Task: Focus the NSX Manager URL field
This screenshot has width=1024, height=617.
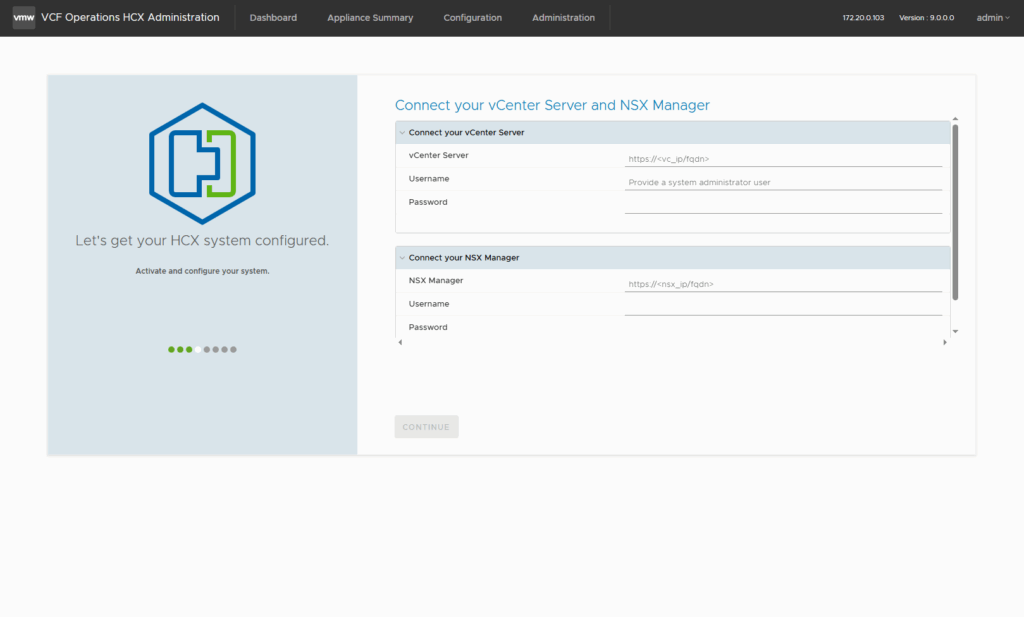Action: tap(782, 284)
